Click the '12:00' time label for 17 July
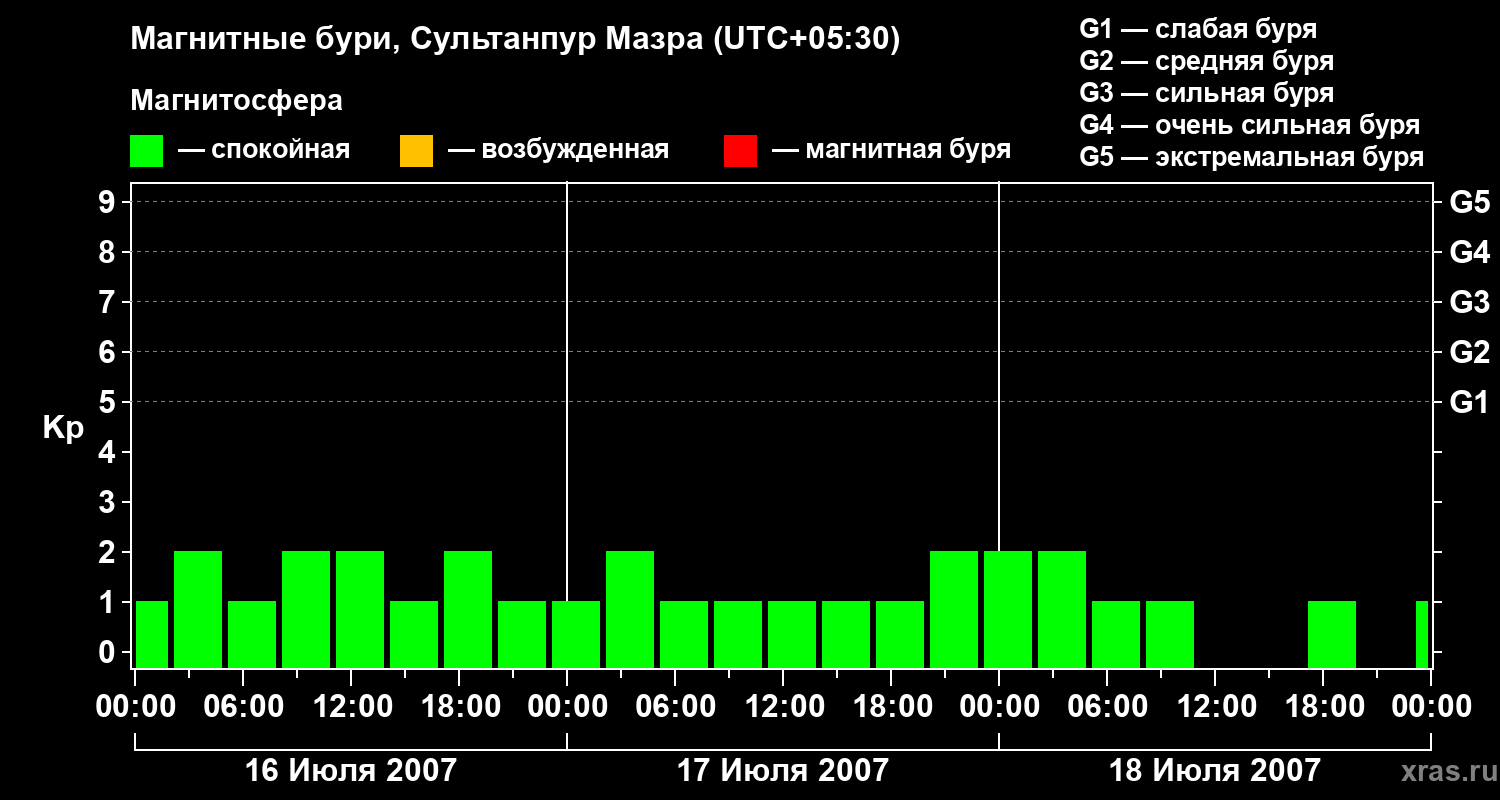1500x800 pixels. [783, 707]
